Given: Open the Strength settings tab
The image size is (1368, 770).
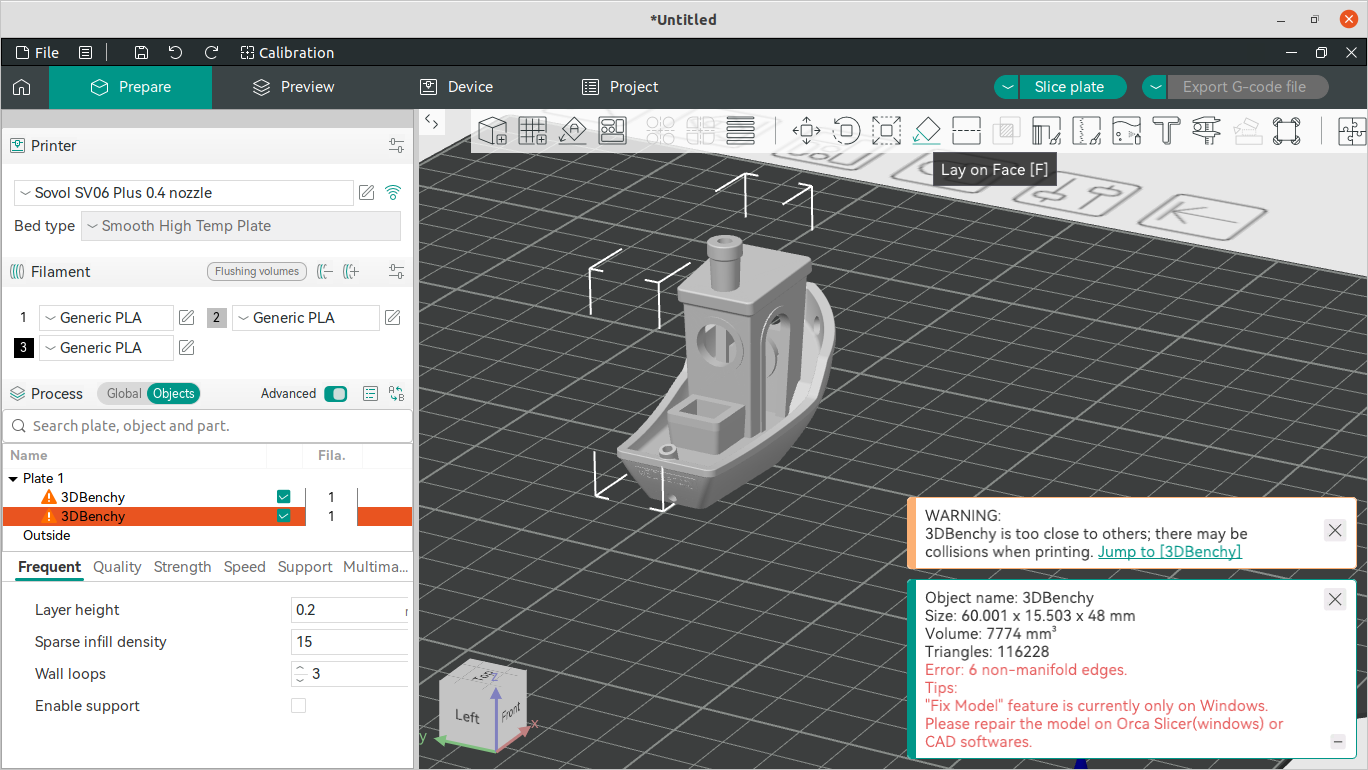Looking at the screenshot, I should 182,567.
